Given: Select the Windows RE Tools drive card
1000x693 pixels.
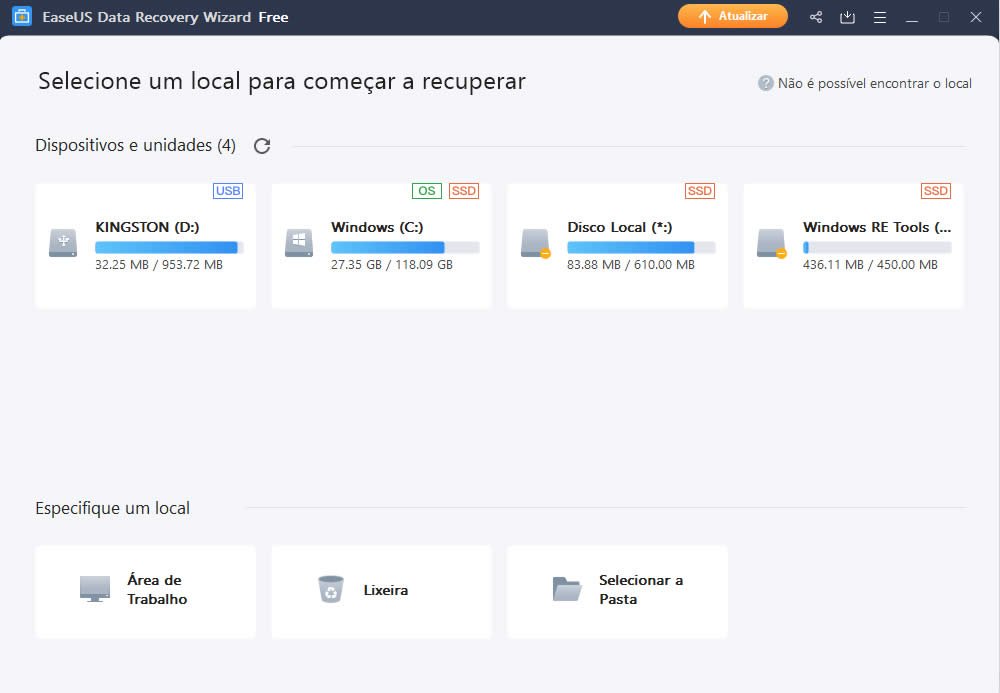Looking at the screenshot, I should 853,246.
